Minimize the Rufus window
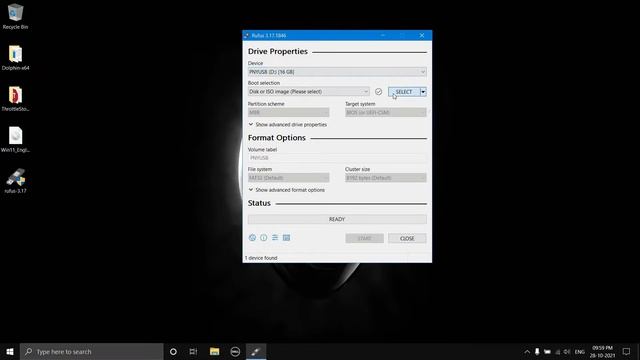The image size is (640, 360). click(x=383, y=36)
